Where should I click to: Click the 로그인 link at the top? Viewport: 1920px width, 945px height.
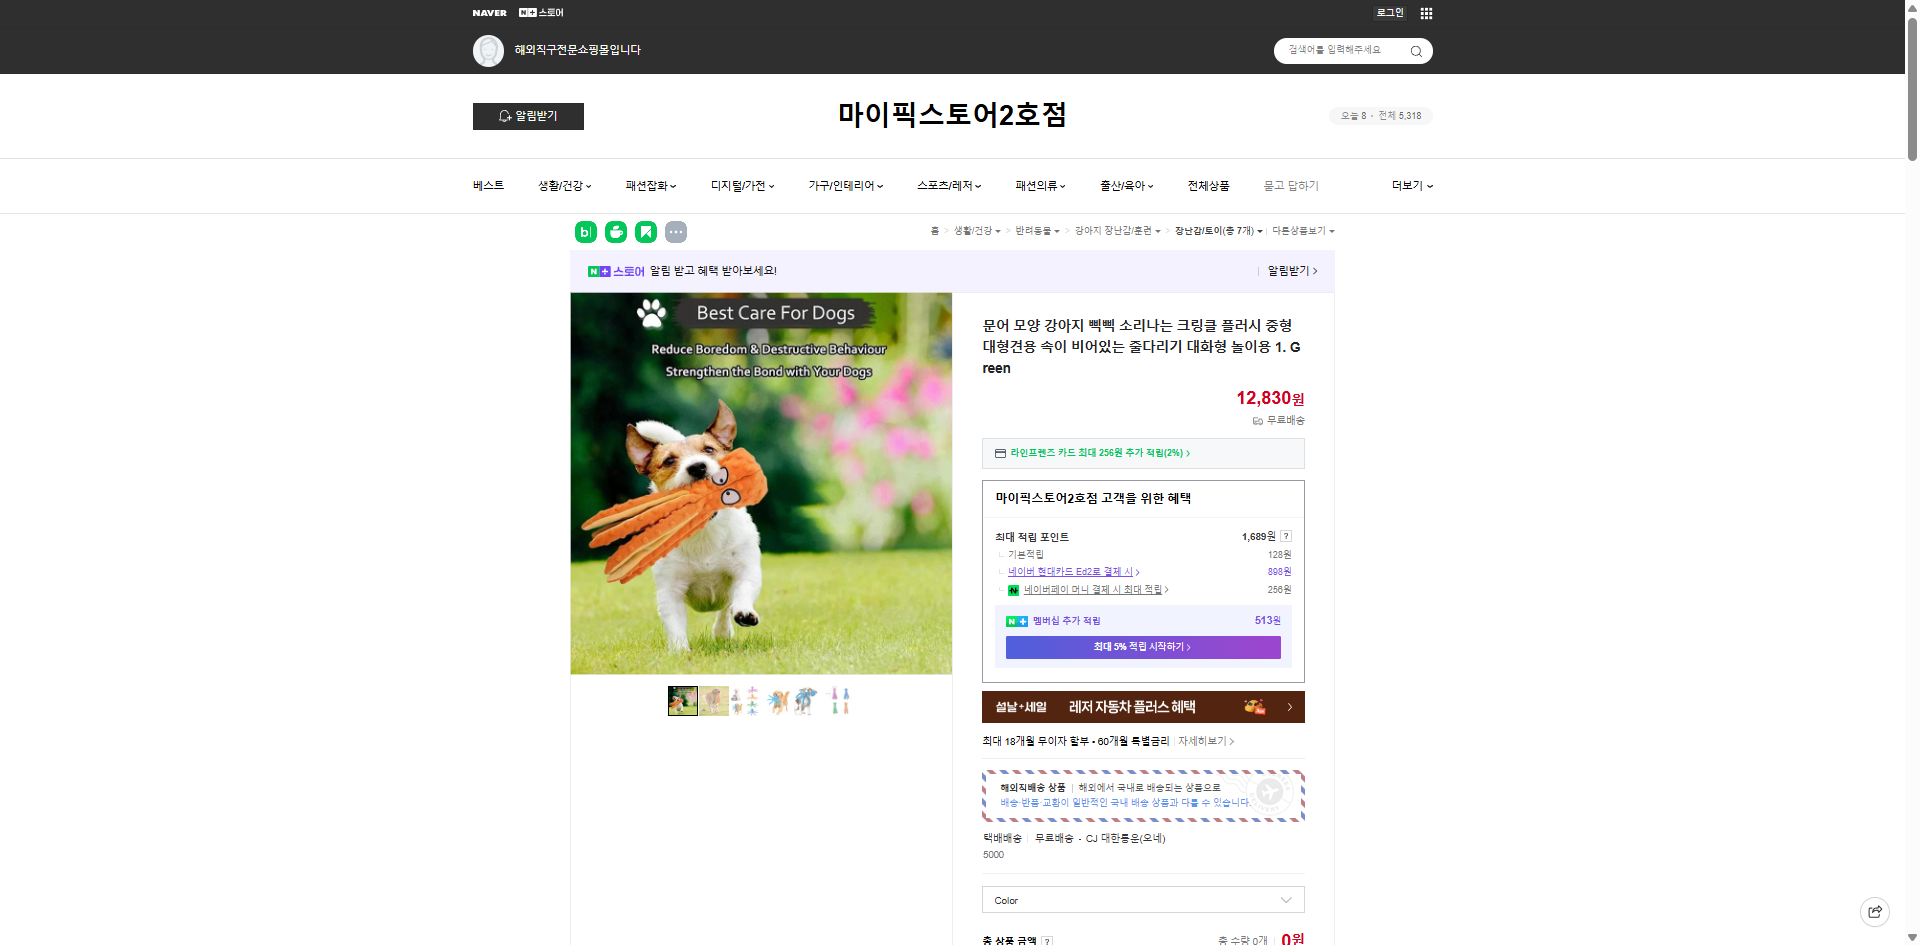(1390, 13)
